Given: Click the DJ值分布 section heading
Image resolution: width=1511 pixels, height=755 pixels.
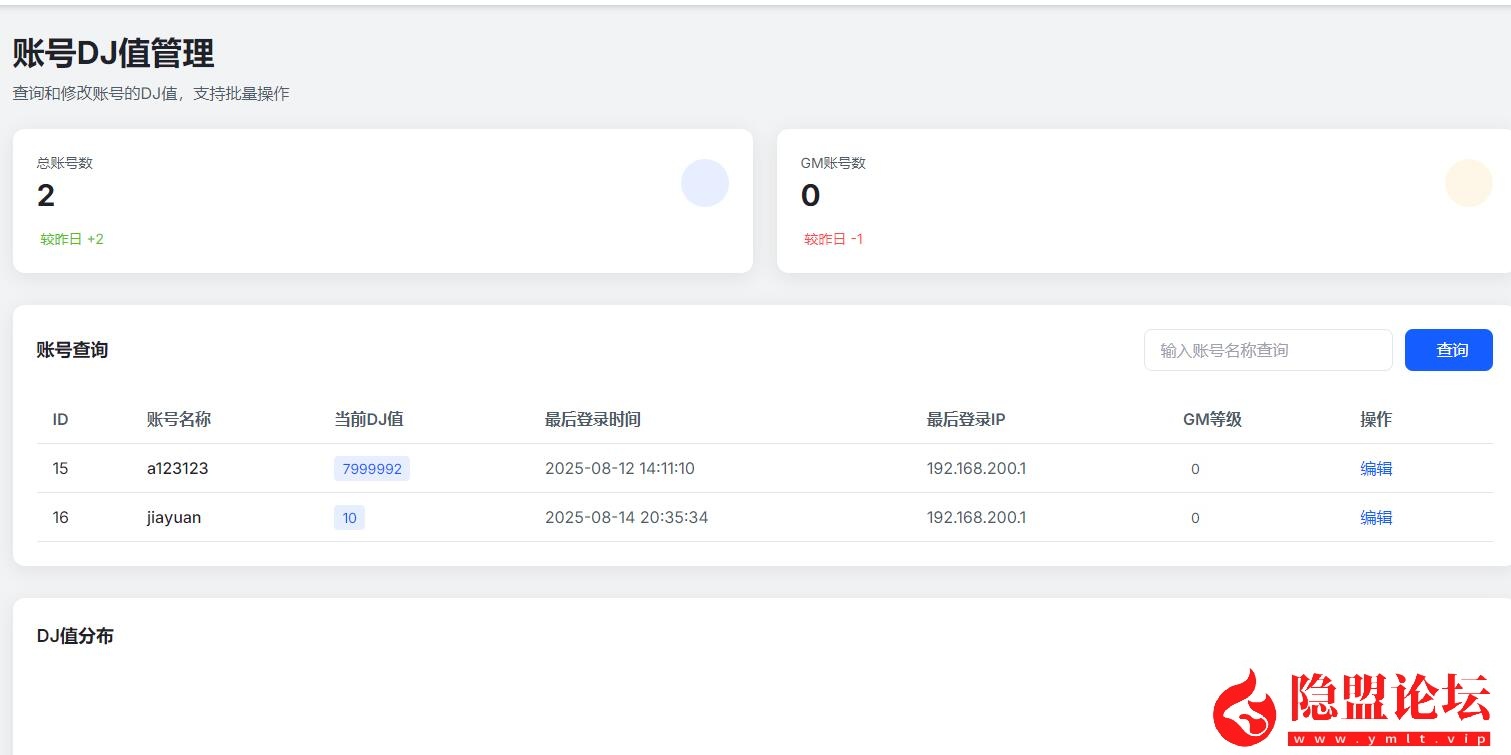Looking at the screenshot, I should click(75, 636).
